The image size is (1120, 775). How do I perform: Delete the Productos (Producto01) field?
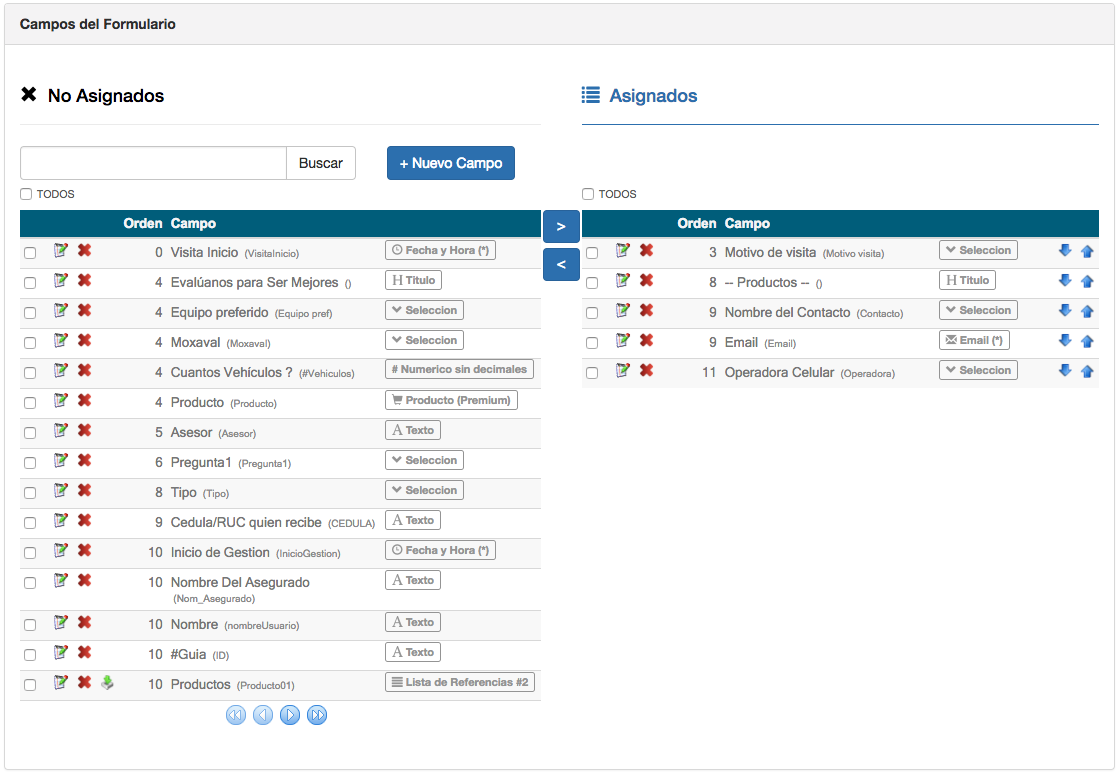84,682
